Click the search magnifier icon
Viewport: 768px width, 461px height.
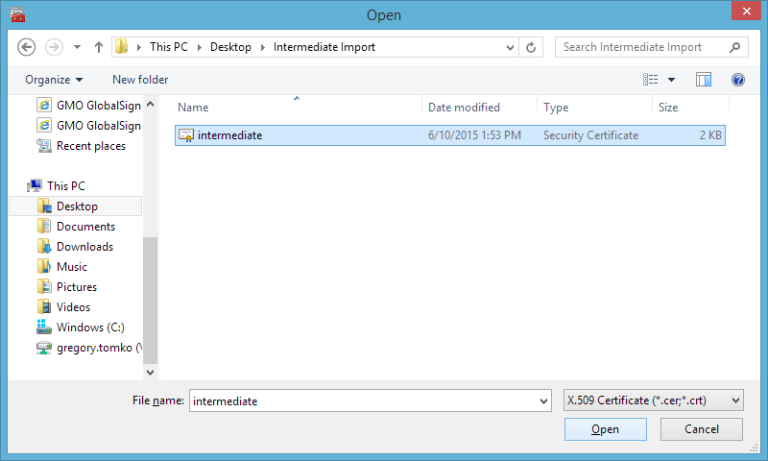point(735,47)
